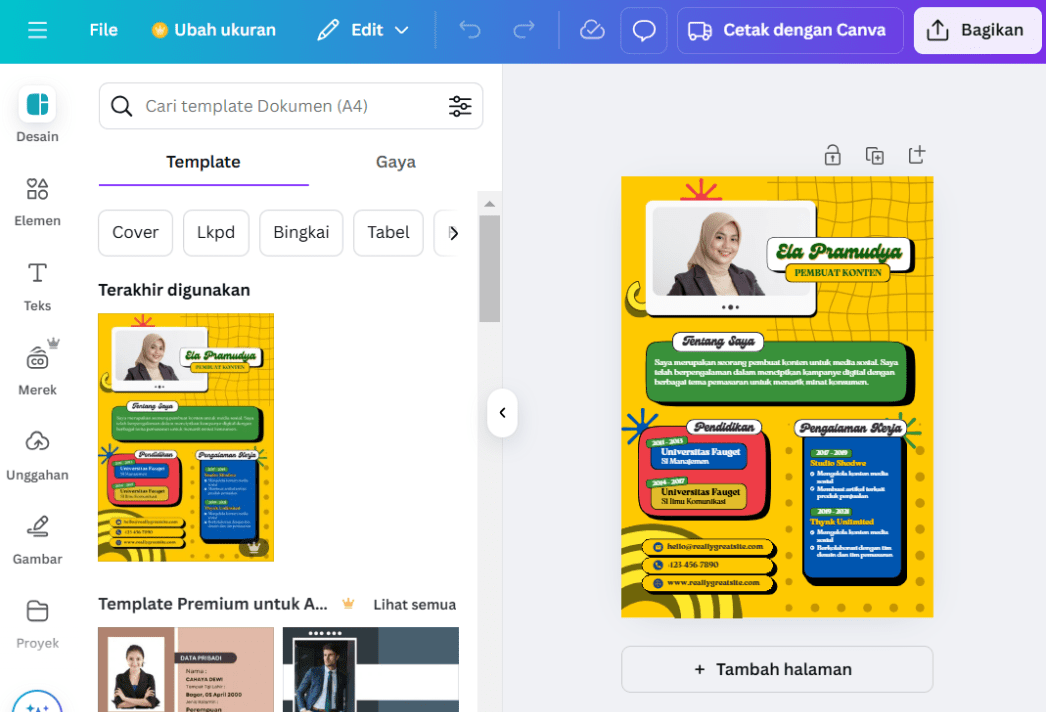
Task: Open the comments icon
Action: pyautogui.click(x=643, y=30)
